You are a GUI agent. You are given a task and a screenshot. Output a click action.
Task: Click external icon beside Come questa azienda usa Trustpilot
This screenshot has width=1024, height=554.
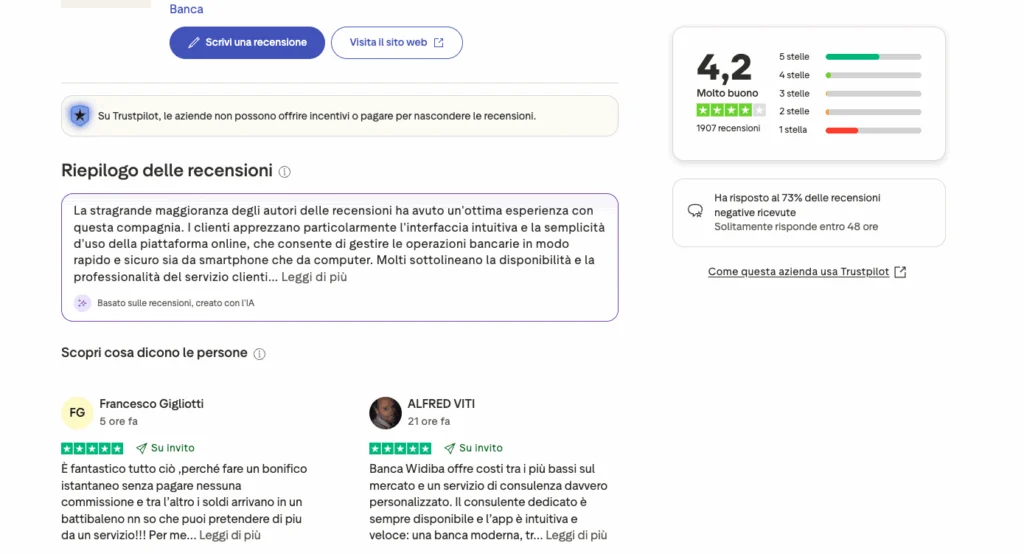[900, 272]
